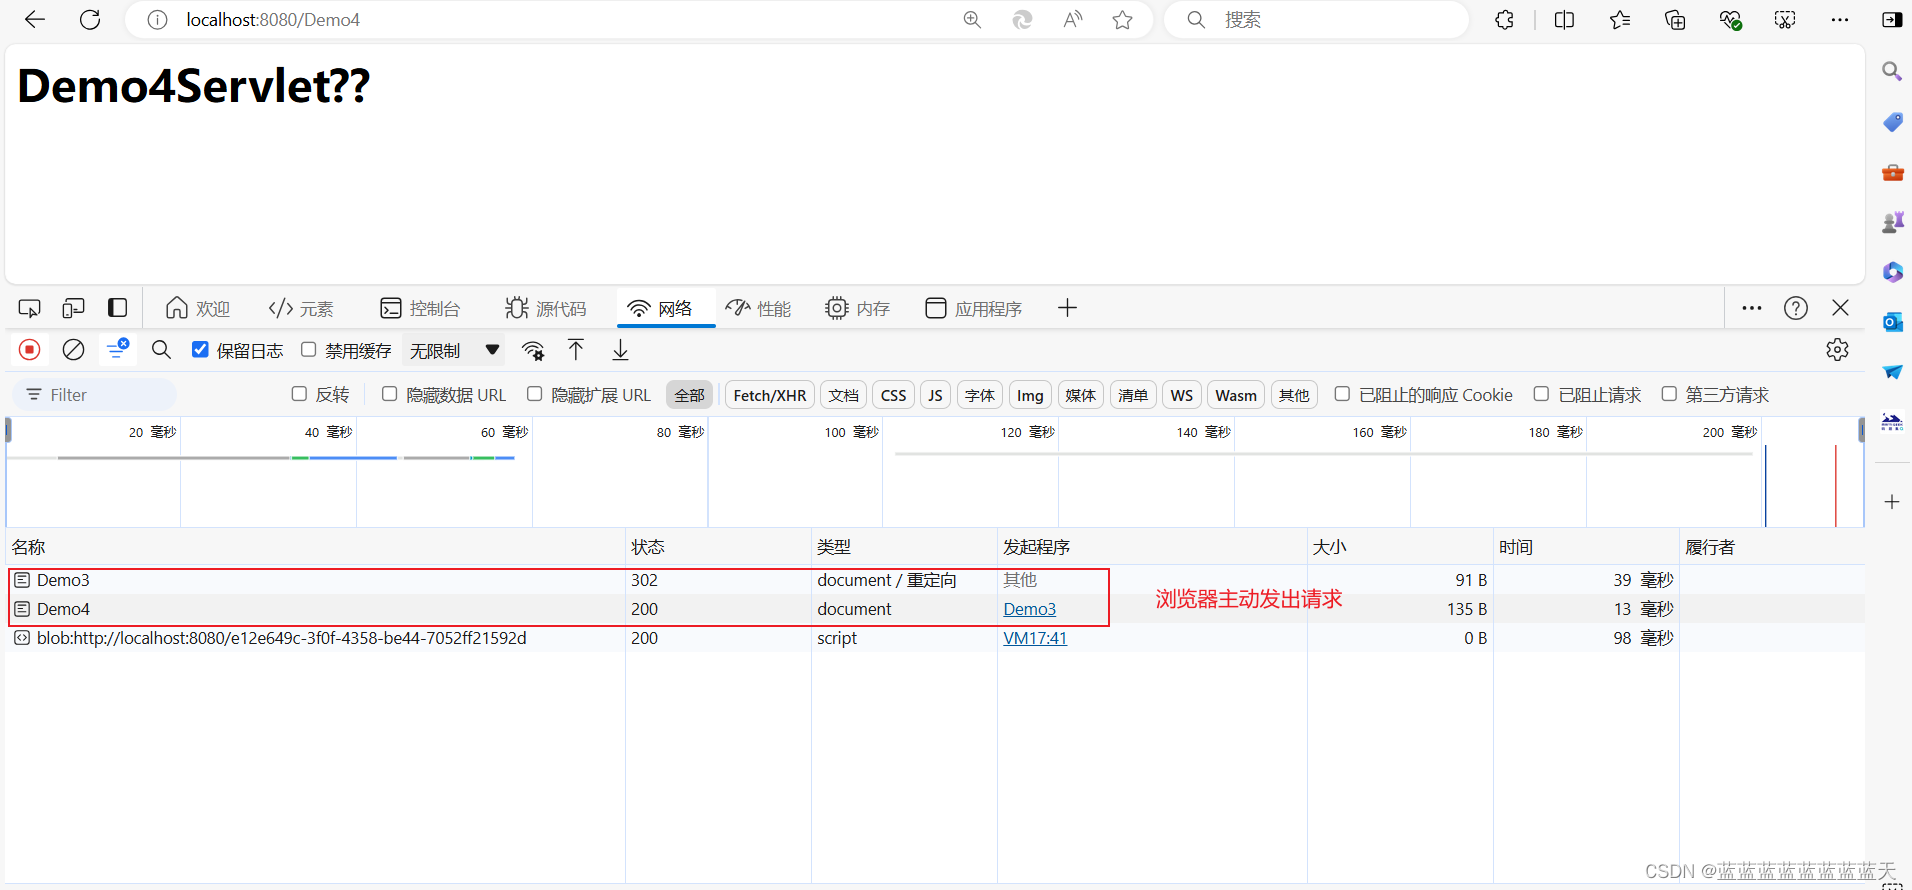Open the 无限制 throttling dropdown
This screenshot has width=1912, height=890.
[454, 350]
